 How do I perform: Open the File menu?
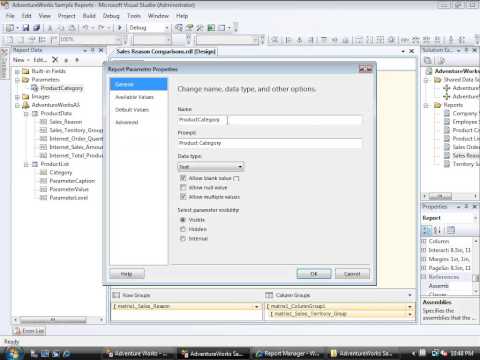[10, 16]
